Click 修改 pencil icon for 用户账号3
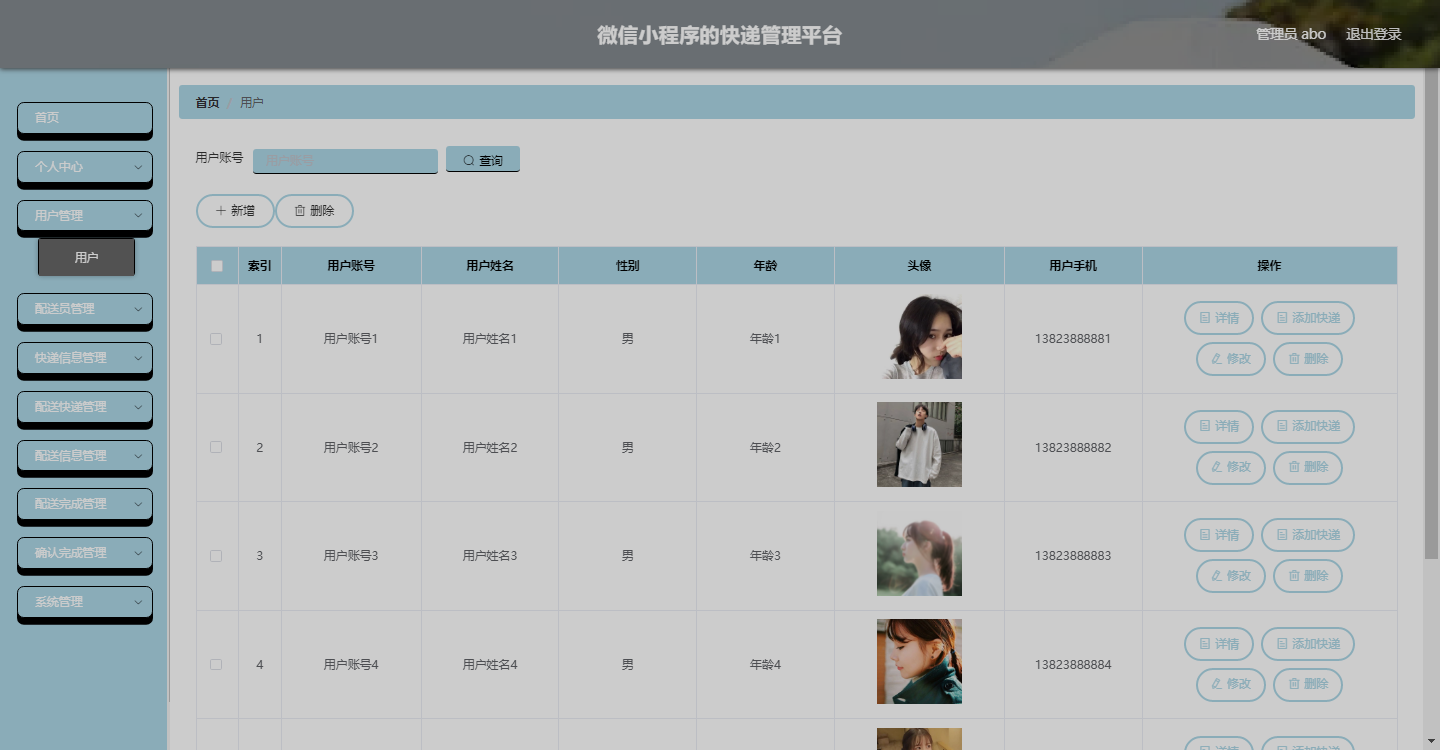Viewport: 1440px width, 750px height. [1217, 576]
